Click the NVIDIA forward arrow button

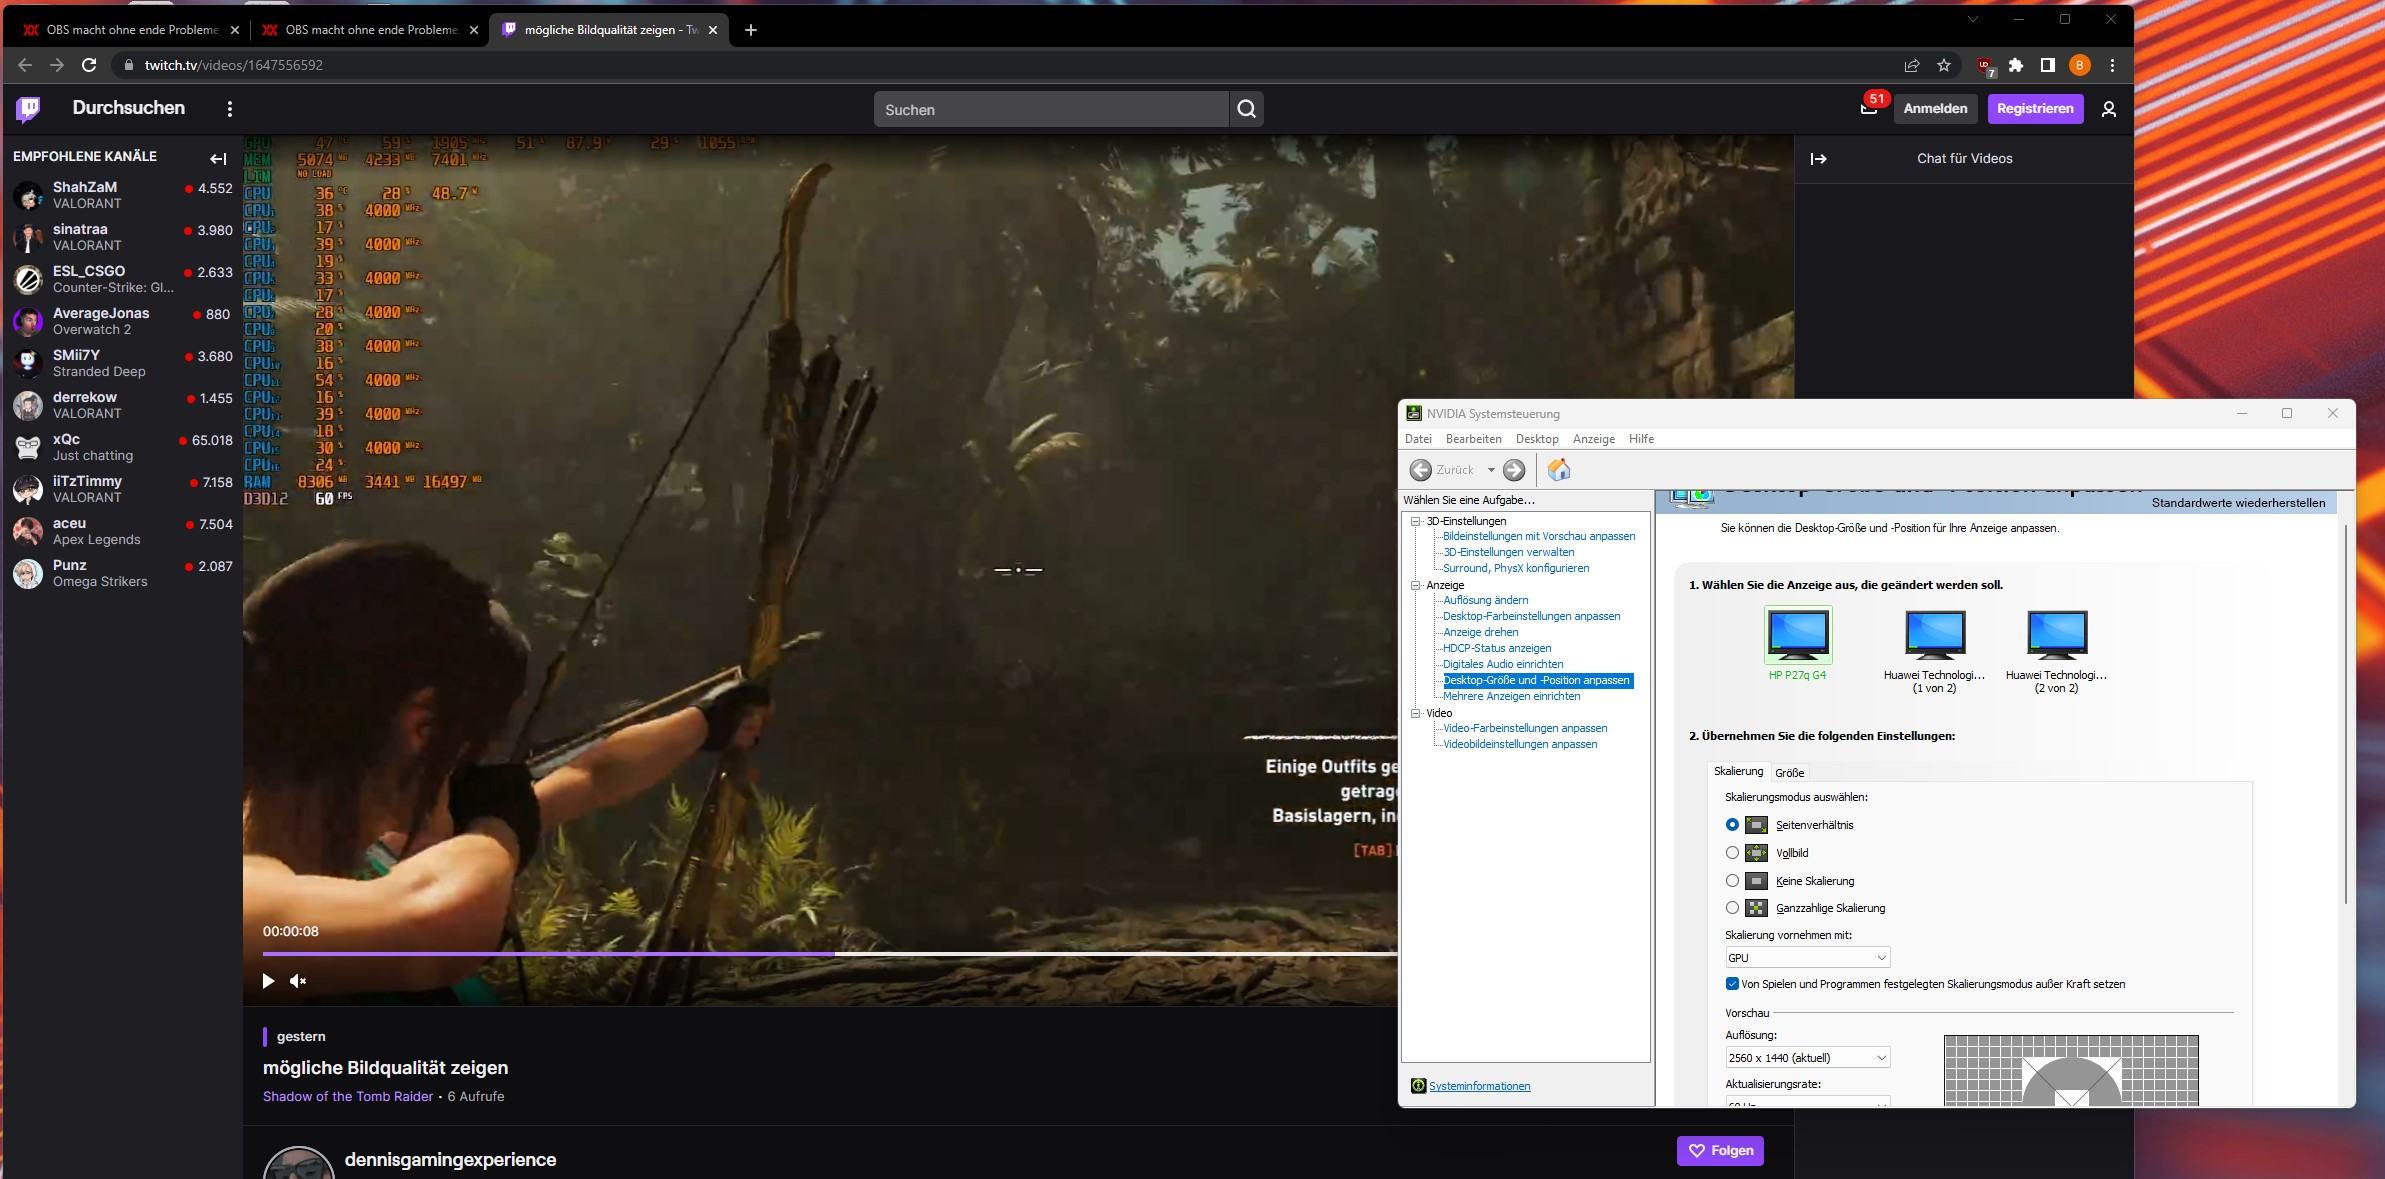tap(1514, 470)
